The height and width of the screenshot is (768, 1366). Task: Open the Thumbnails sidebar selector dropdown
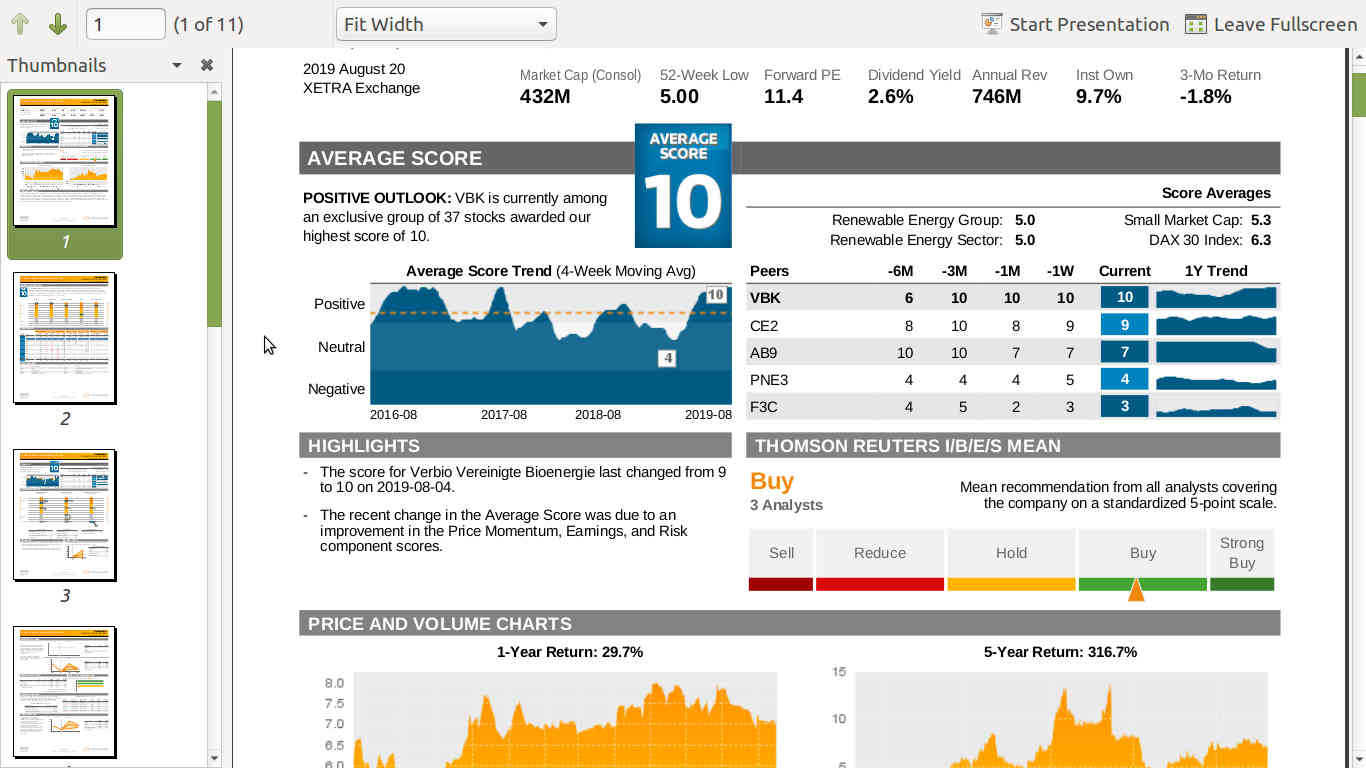pos(177,65)
